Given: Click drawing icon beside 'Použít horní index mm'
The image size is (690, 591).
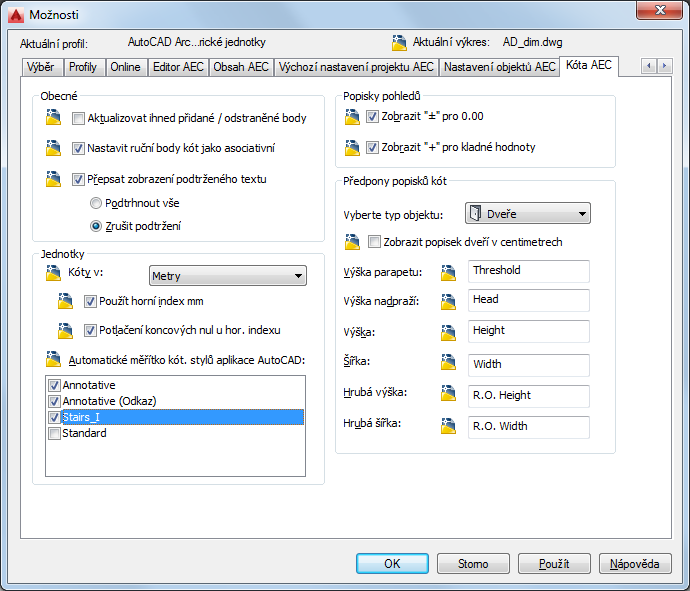Looking at the screenshot, I should (x=65, y=301).
